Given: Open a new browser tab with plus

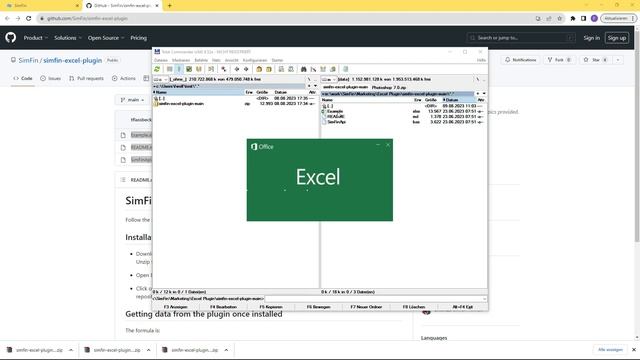Looking at the screenshot, I should pyautogui.click(x=169, y=6).
